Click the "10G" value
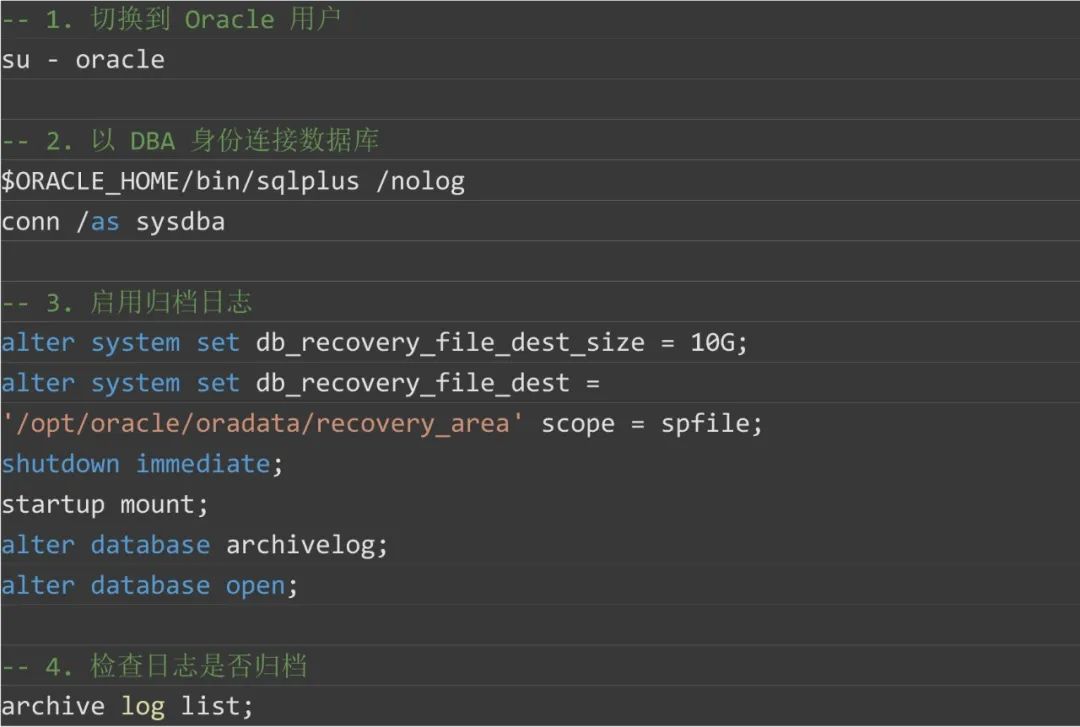The image size is (1080, 727). 713,343
